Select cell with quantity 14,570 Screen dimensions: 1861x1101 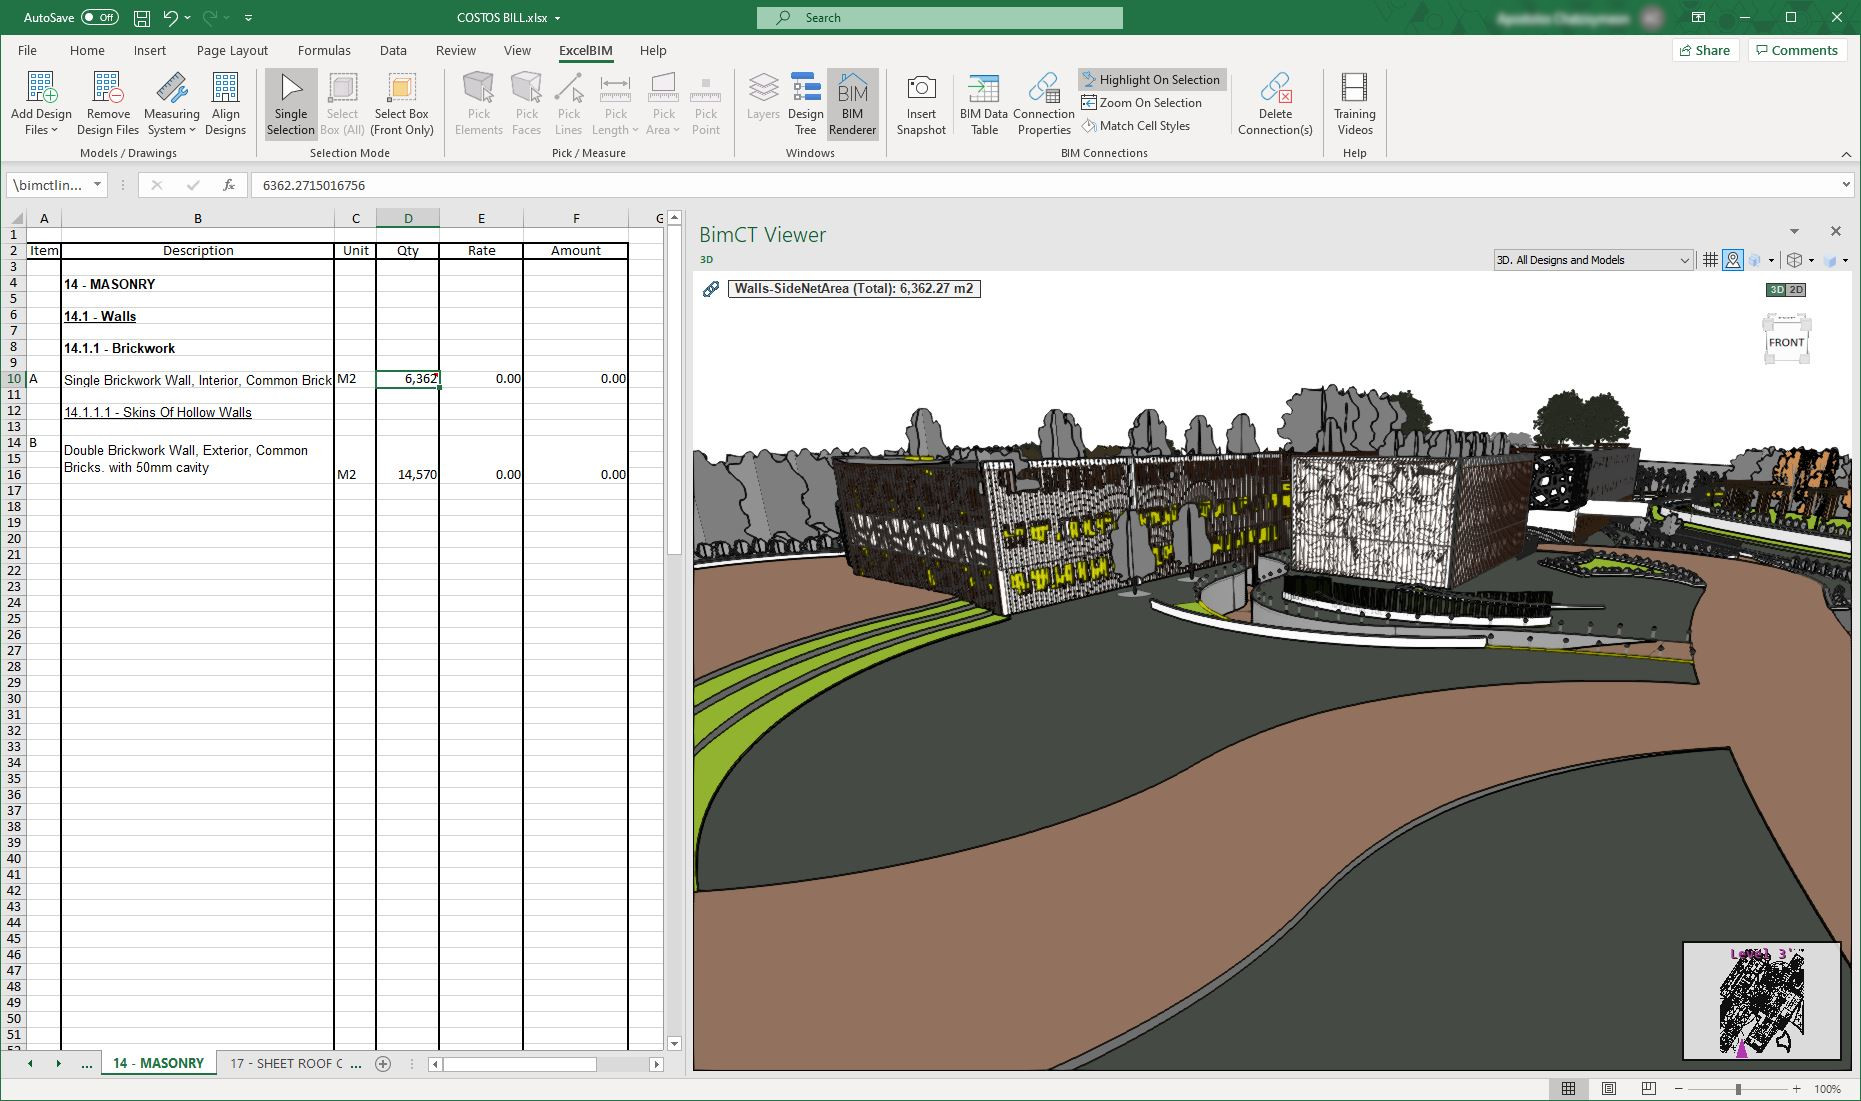[x=408, y=474]
